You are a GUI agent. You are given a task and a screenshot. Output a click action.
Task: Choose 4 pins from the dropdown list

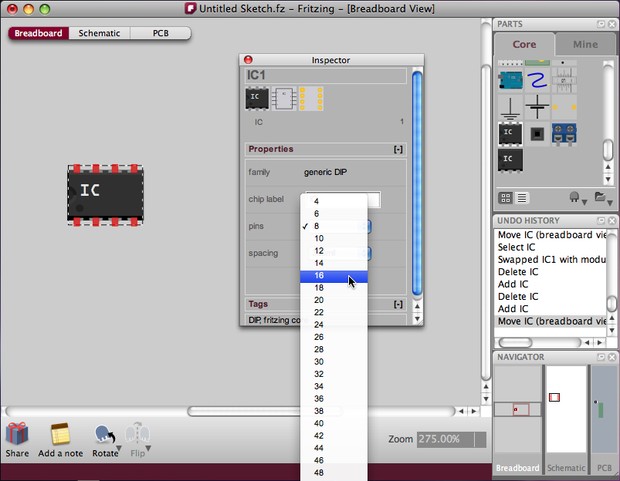click(334, 201)
